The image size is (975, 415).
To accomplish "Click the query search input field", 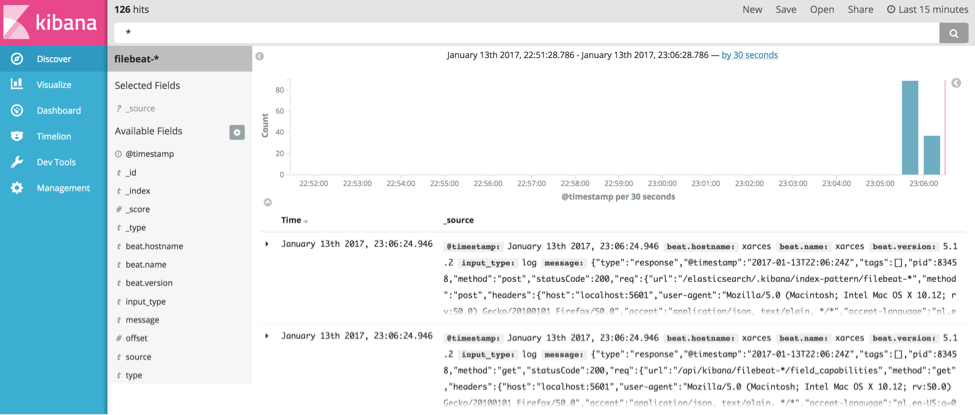I will tap(527, 34).
